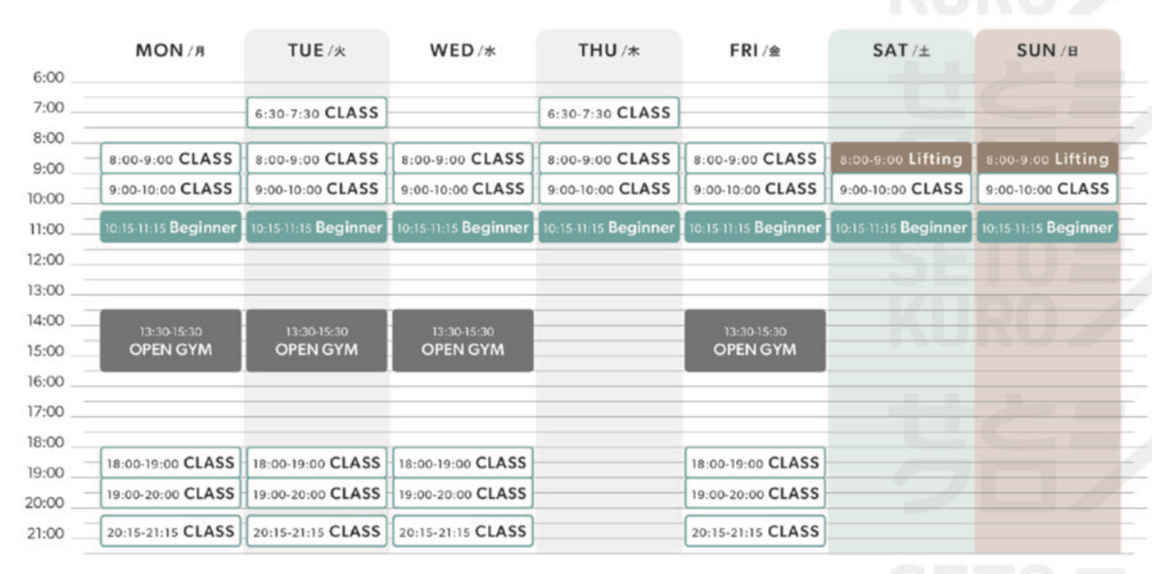Click the THU column header

(608, 51)
